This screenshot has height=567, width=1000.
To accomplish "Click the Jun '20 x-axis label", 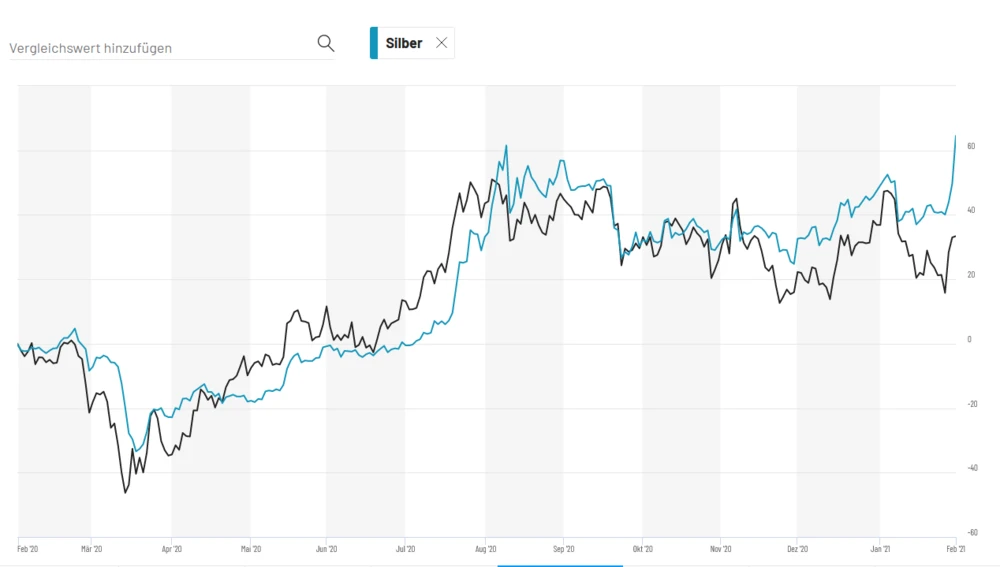I will pyautogui.click(x=326, y=548).
